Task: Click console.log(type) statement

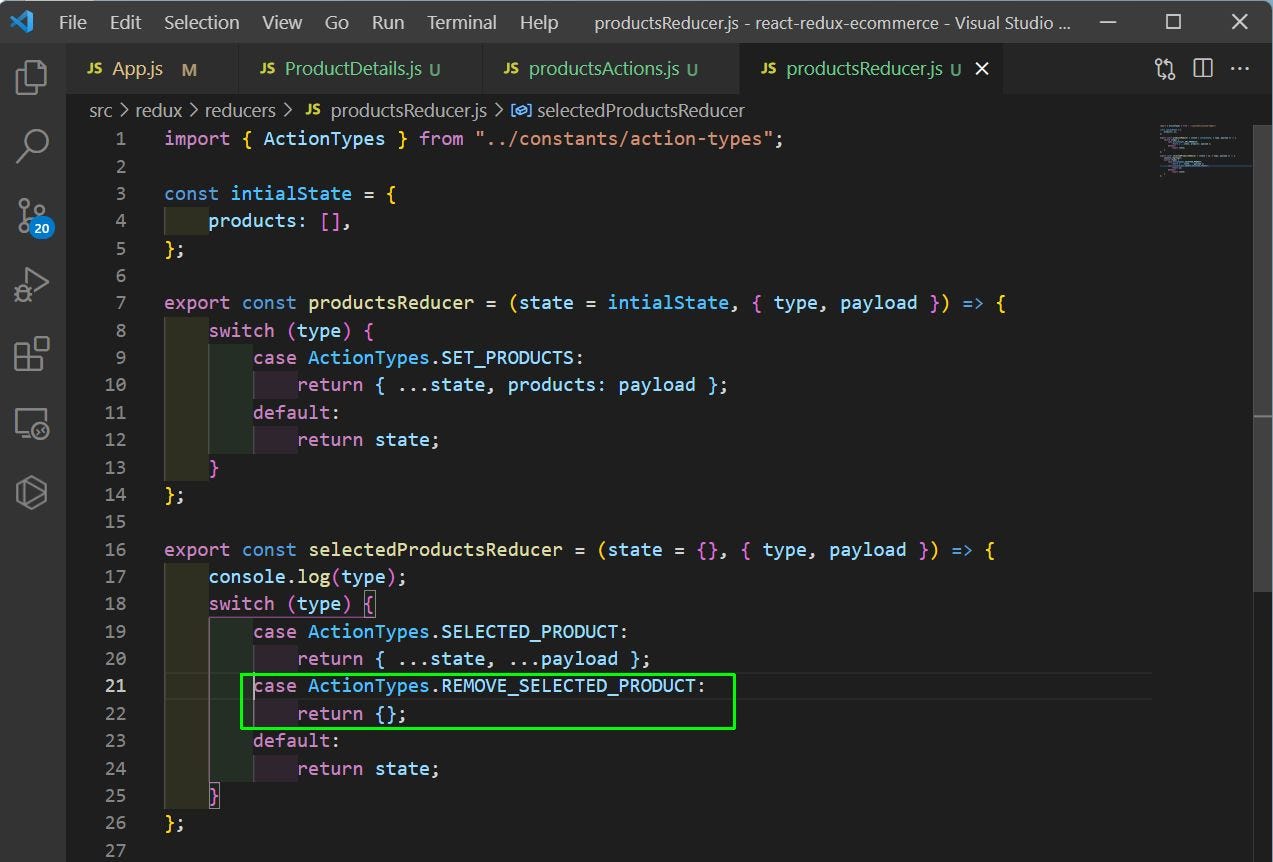Action: (x=308, y=577)
